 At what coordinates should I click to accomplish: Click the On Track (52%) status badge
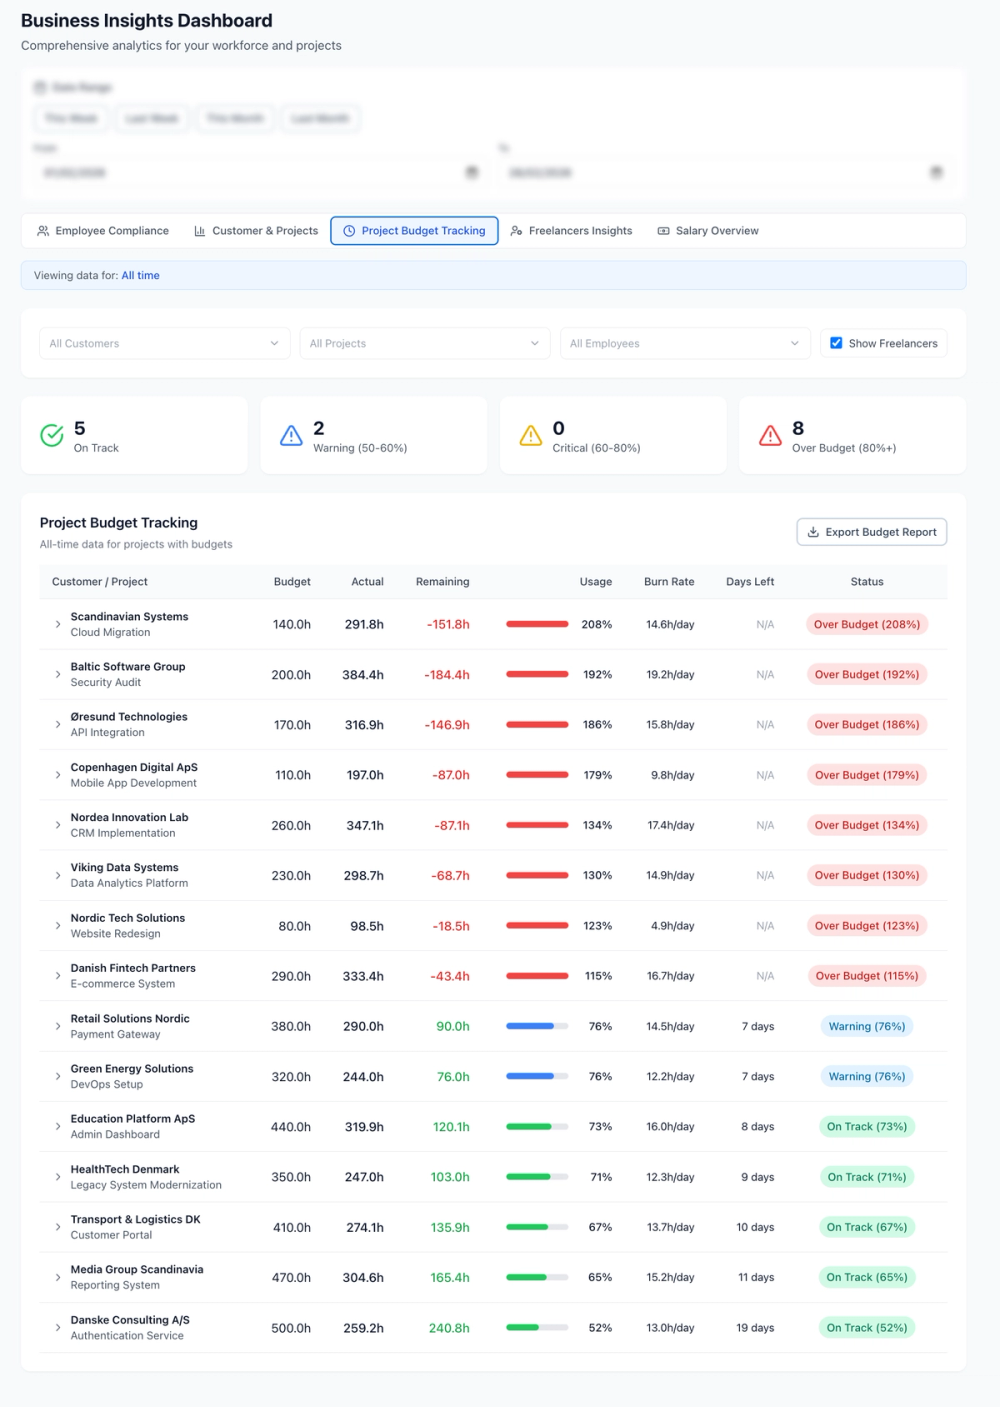[x=867, y=1328]
